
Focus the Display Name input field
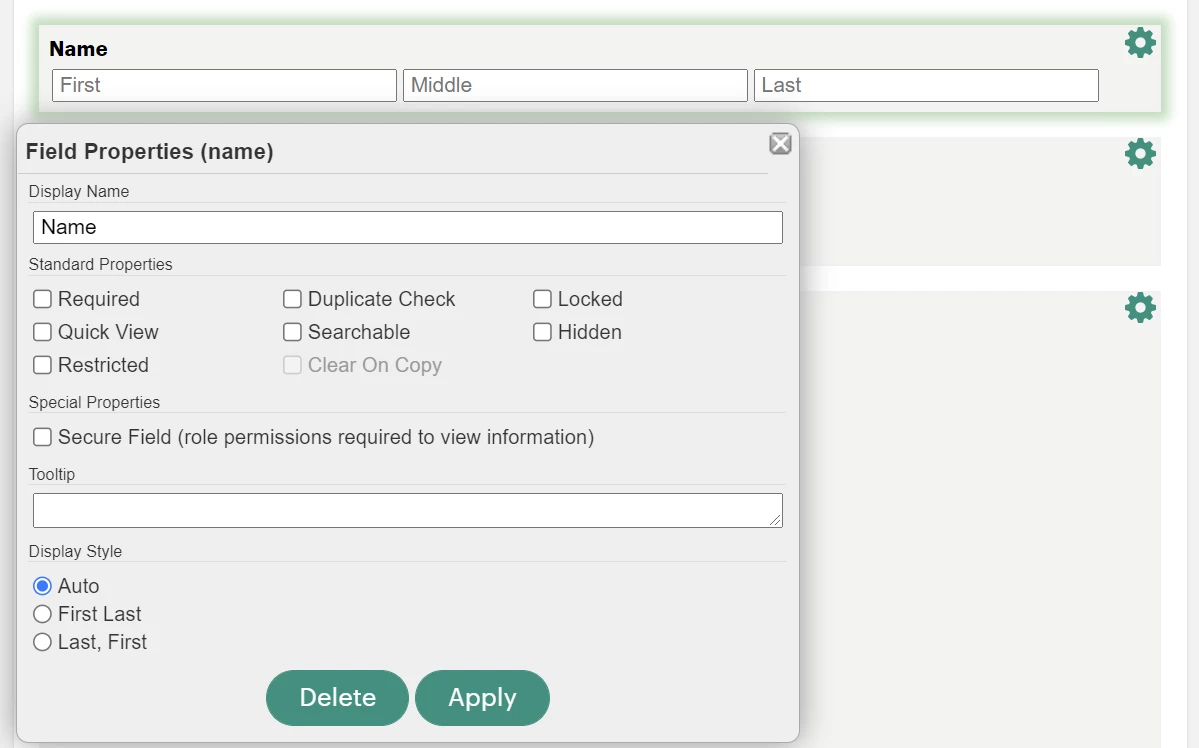tap(408, 227)
